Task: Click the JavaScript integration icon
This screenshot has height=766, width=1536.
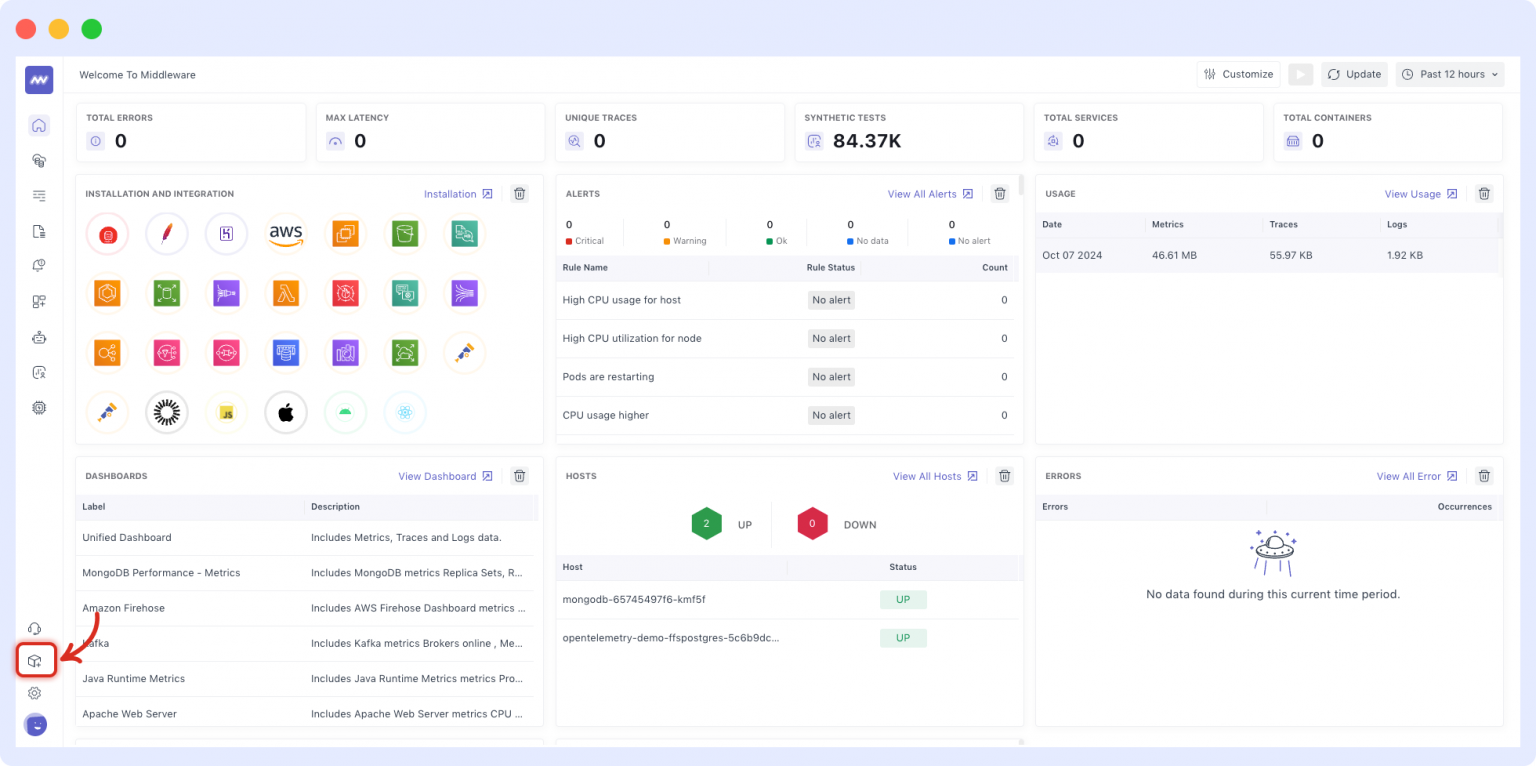Action: point(226,412)
